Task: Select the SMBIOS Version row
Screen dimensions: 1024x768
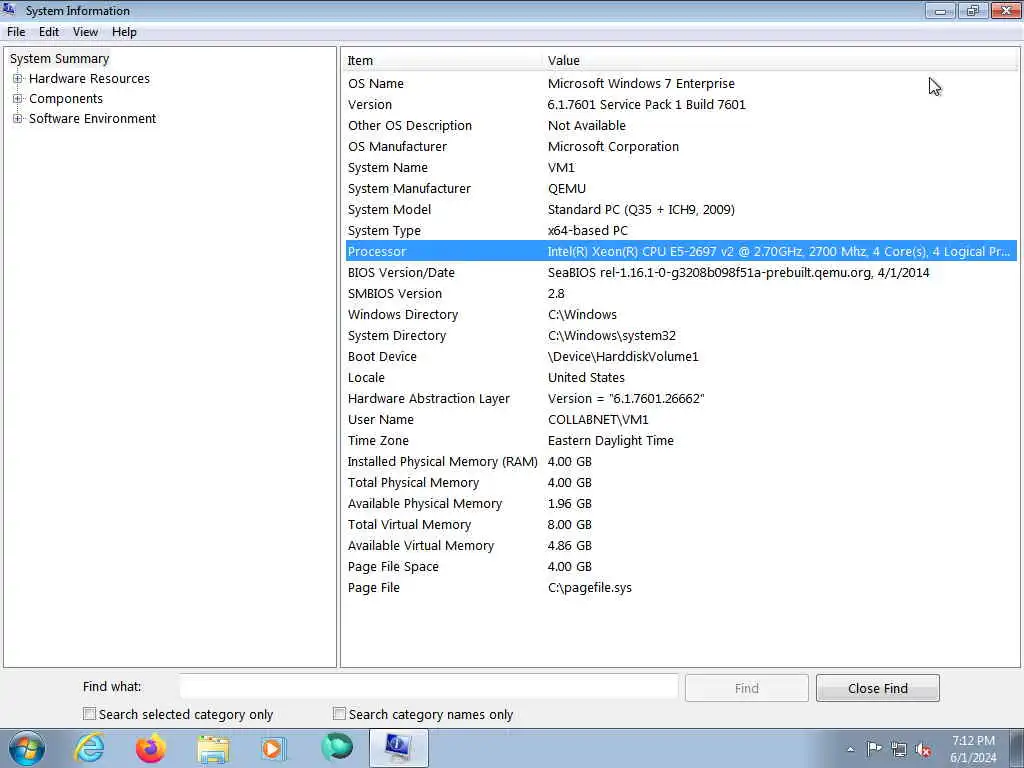Action: click(681, 293)
